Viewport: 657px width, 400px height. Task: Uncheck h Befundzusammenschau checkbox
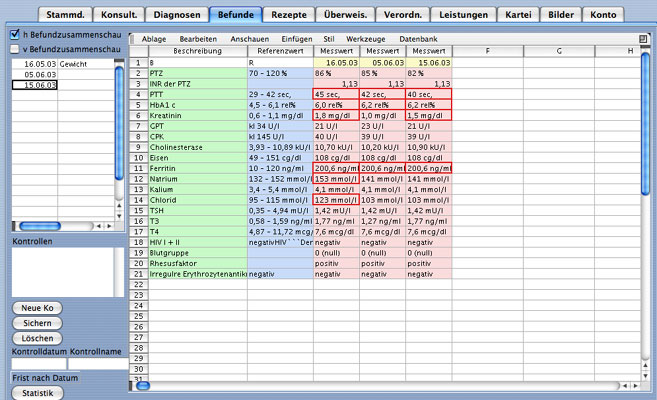[x=15, y=34]
